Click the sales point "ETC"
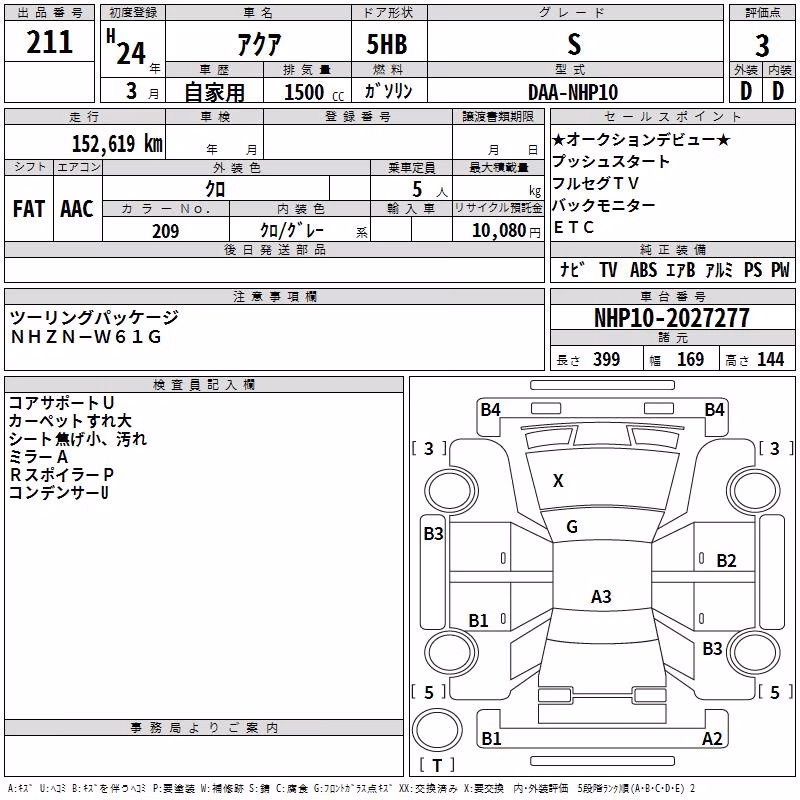Screen dimensions: 800x800 (x=574, y=227)
